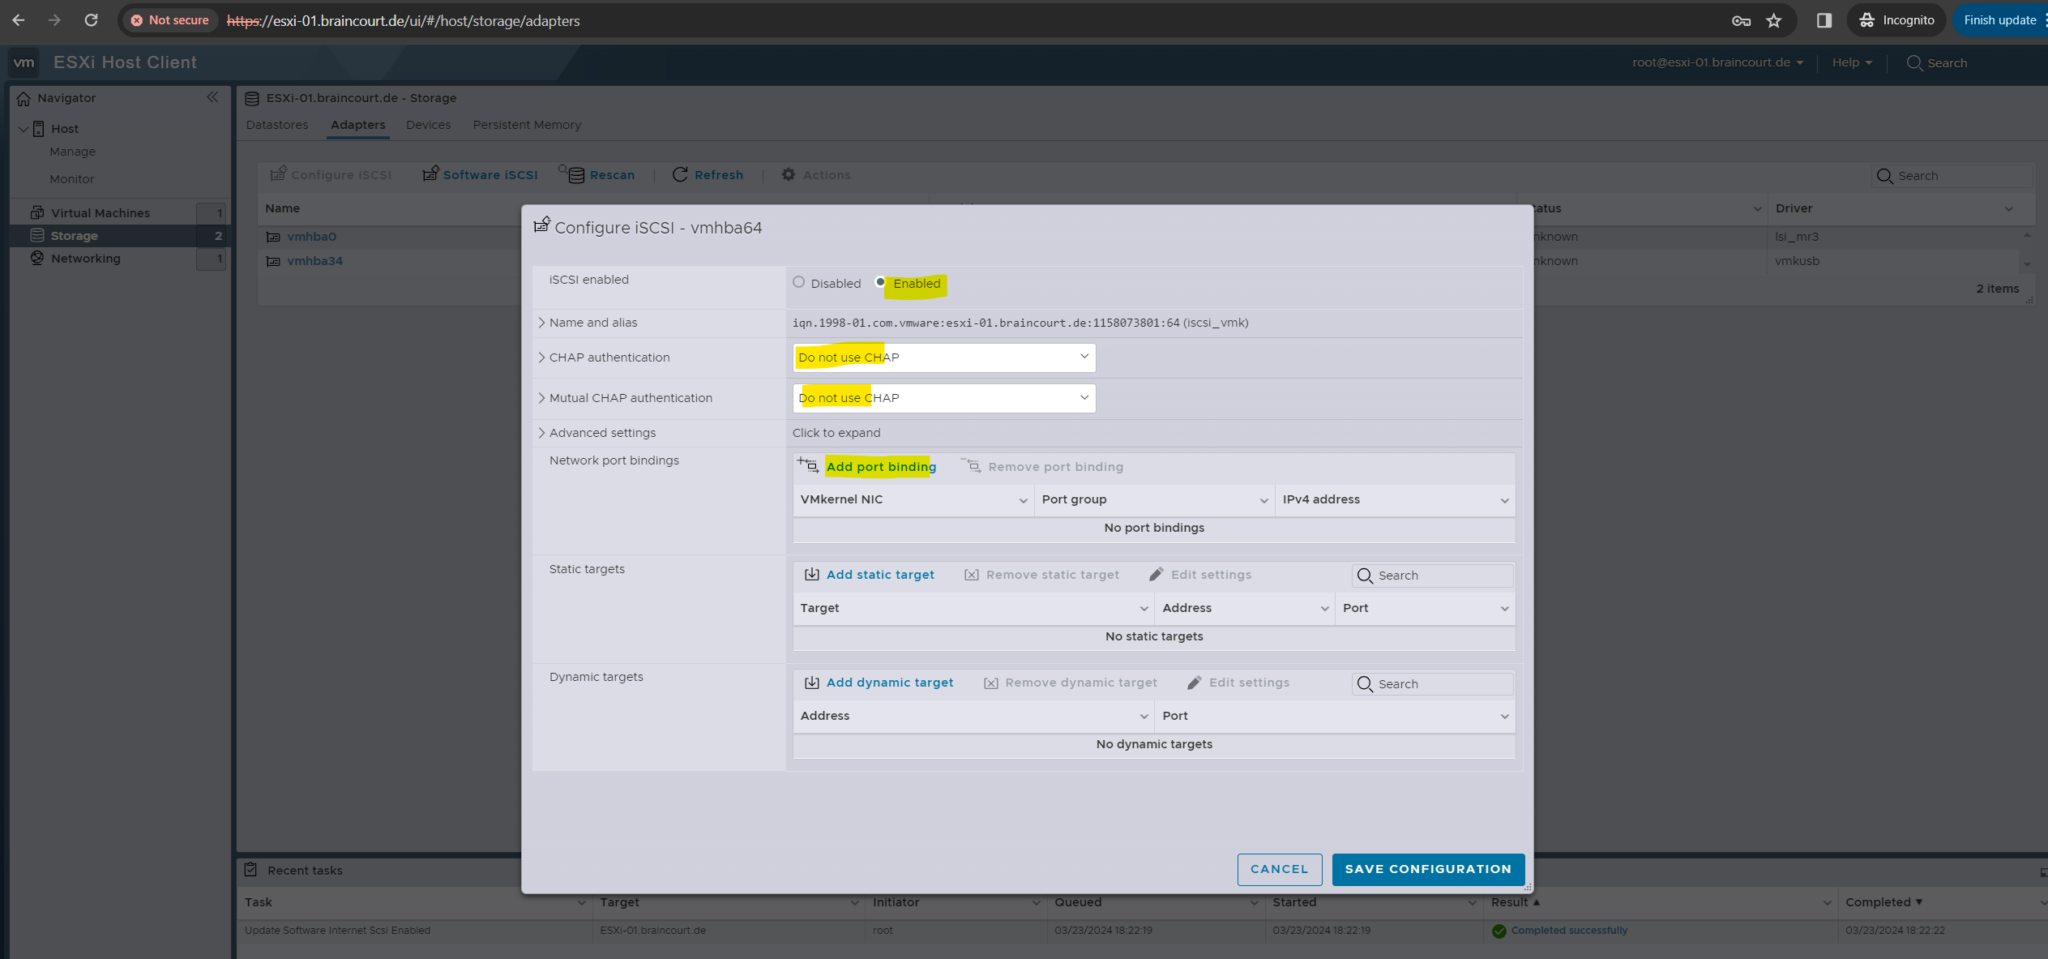The width and height of the screenshot is (2048, 959).
Task: Switch to the Persistent Memory tab
Action: 527,125
